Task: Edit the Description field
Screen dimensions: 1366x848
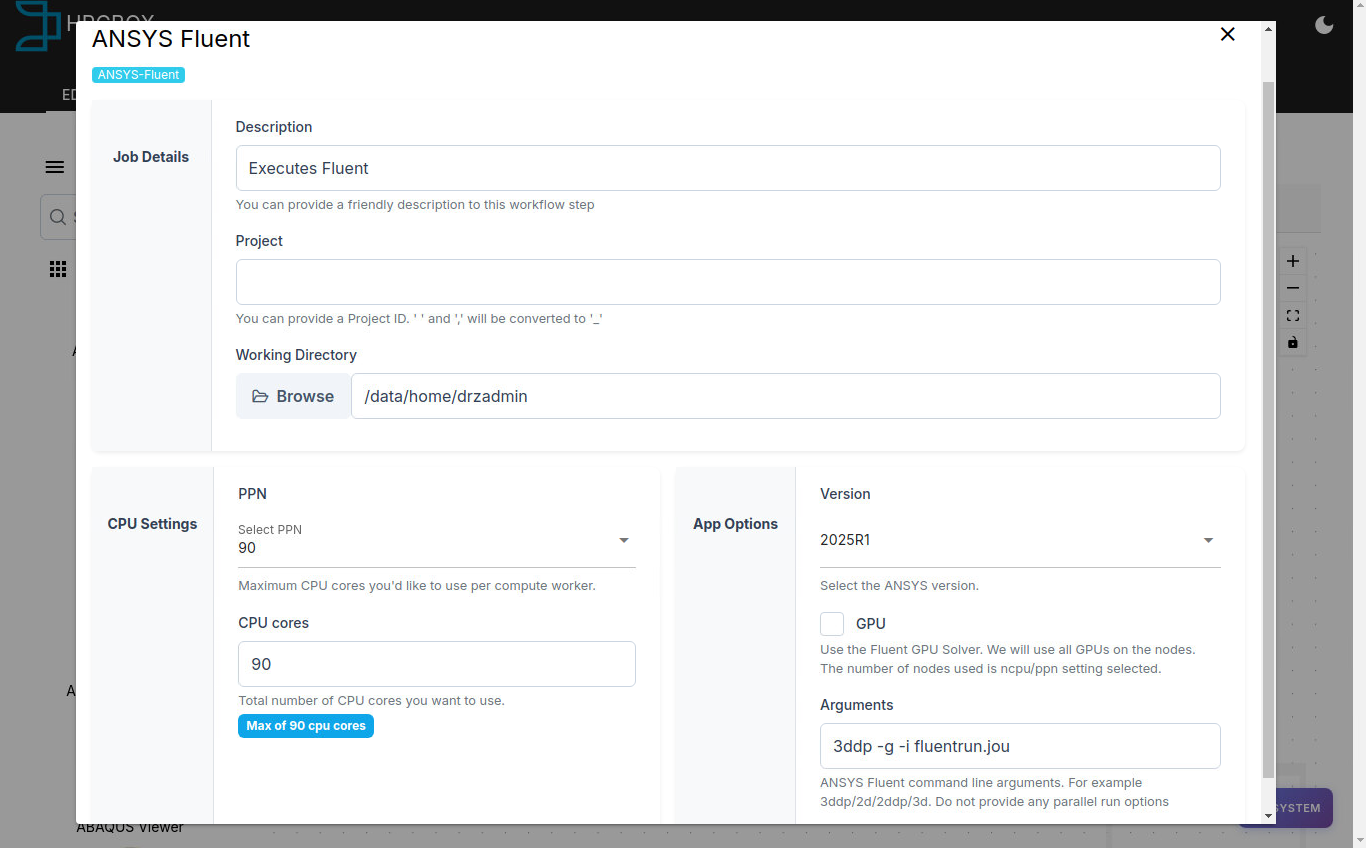Action: click(x=728, y=168)
